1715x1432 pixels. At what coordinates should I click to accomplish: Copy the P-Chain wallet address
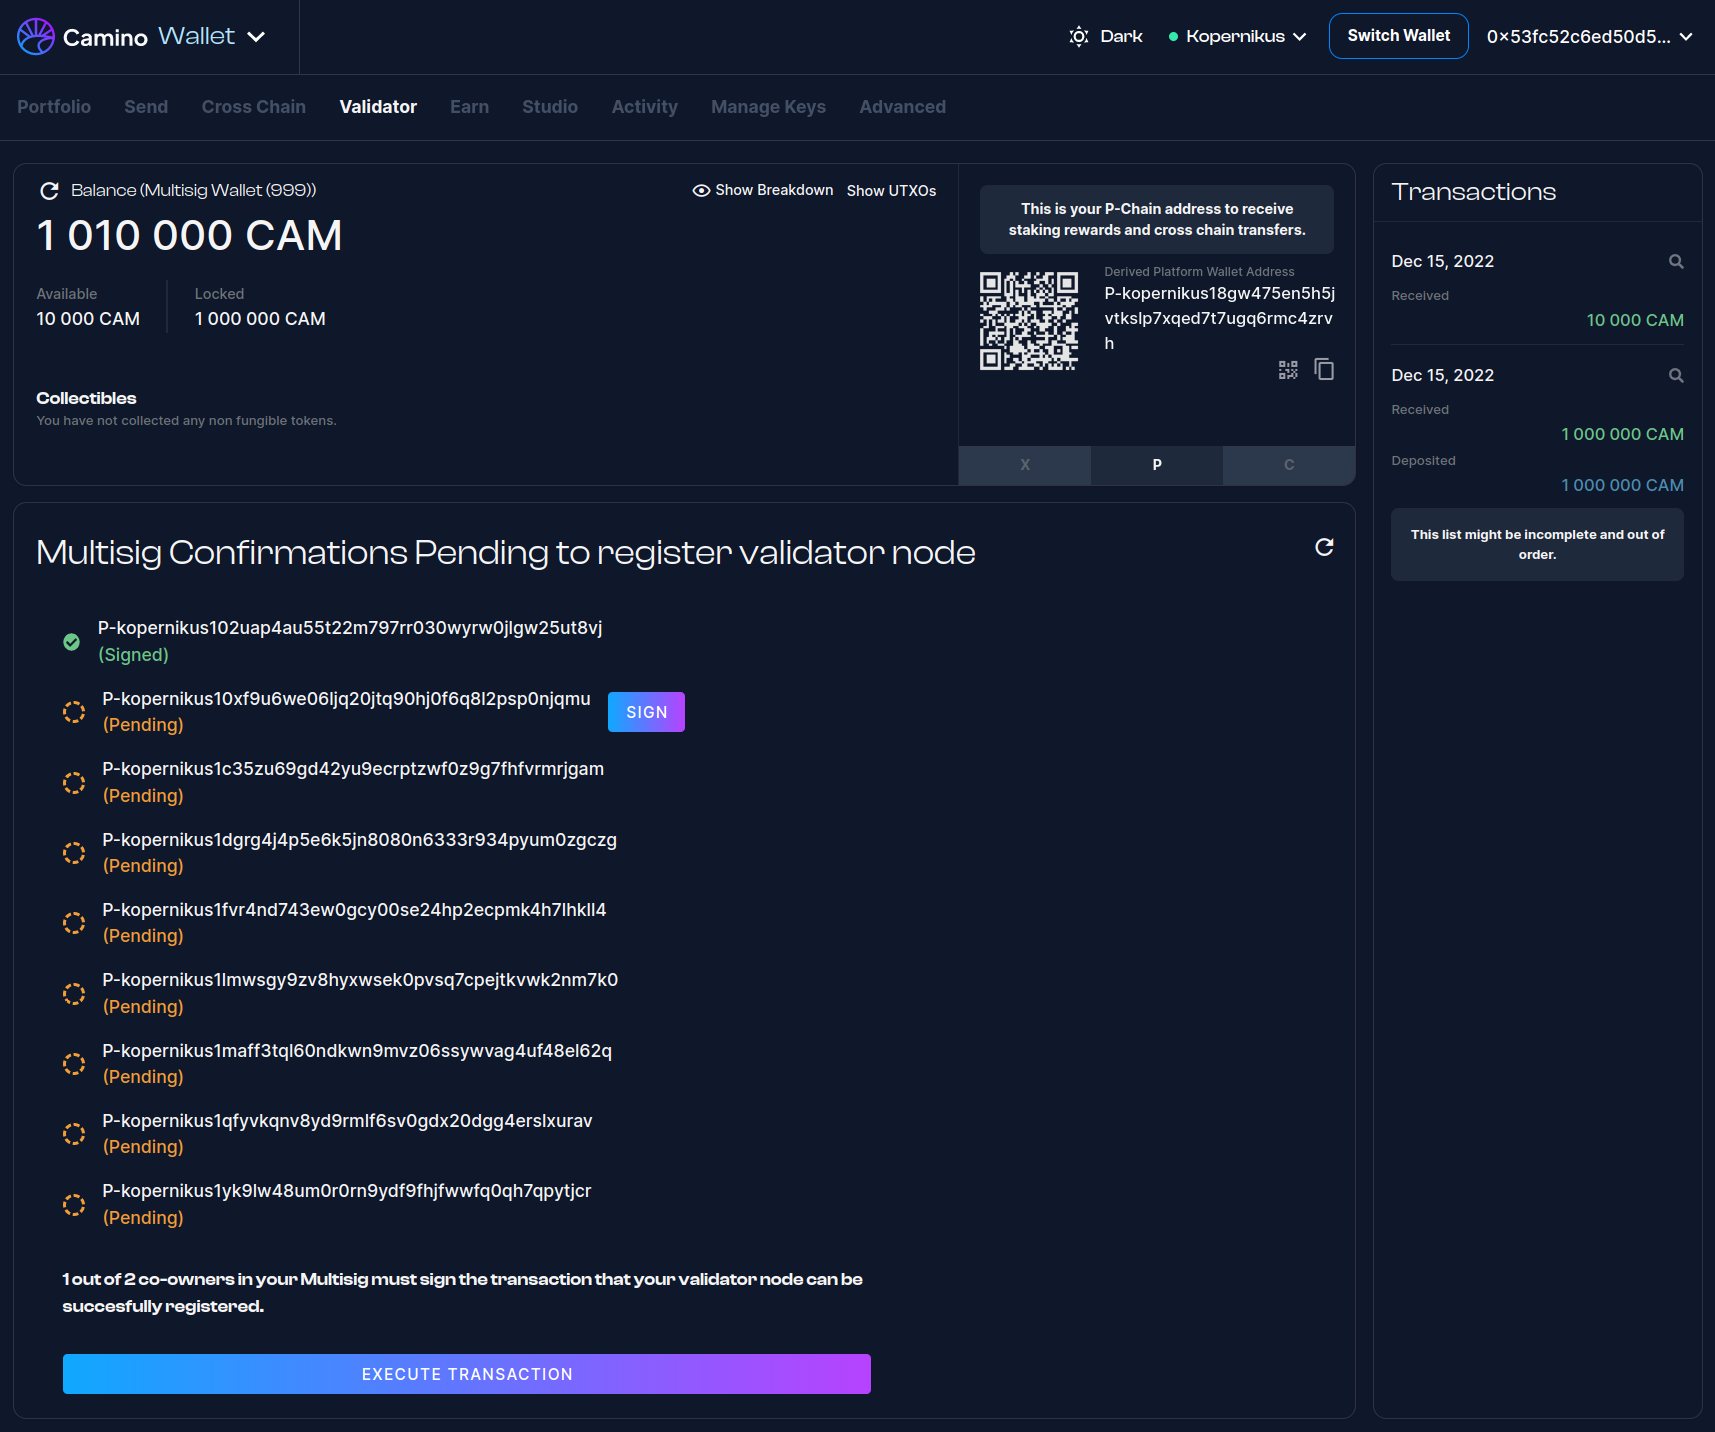1324,370
